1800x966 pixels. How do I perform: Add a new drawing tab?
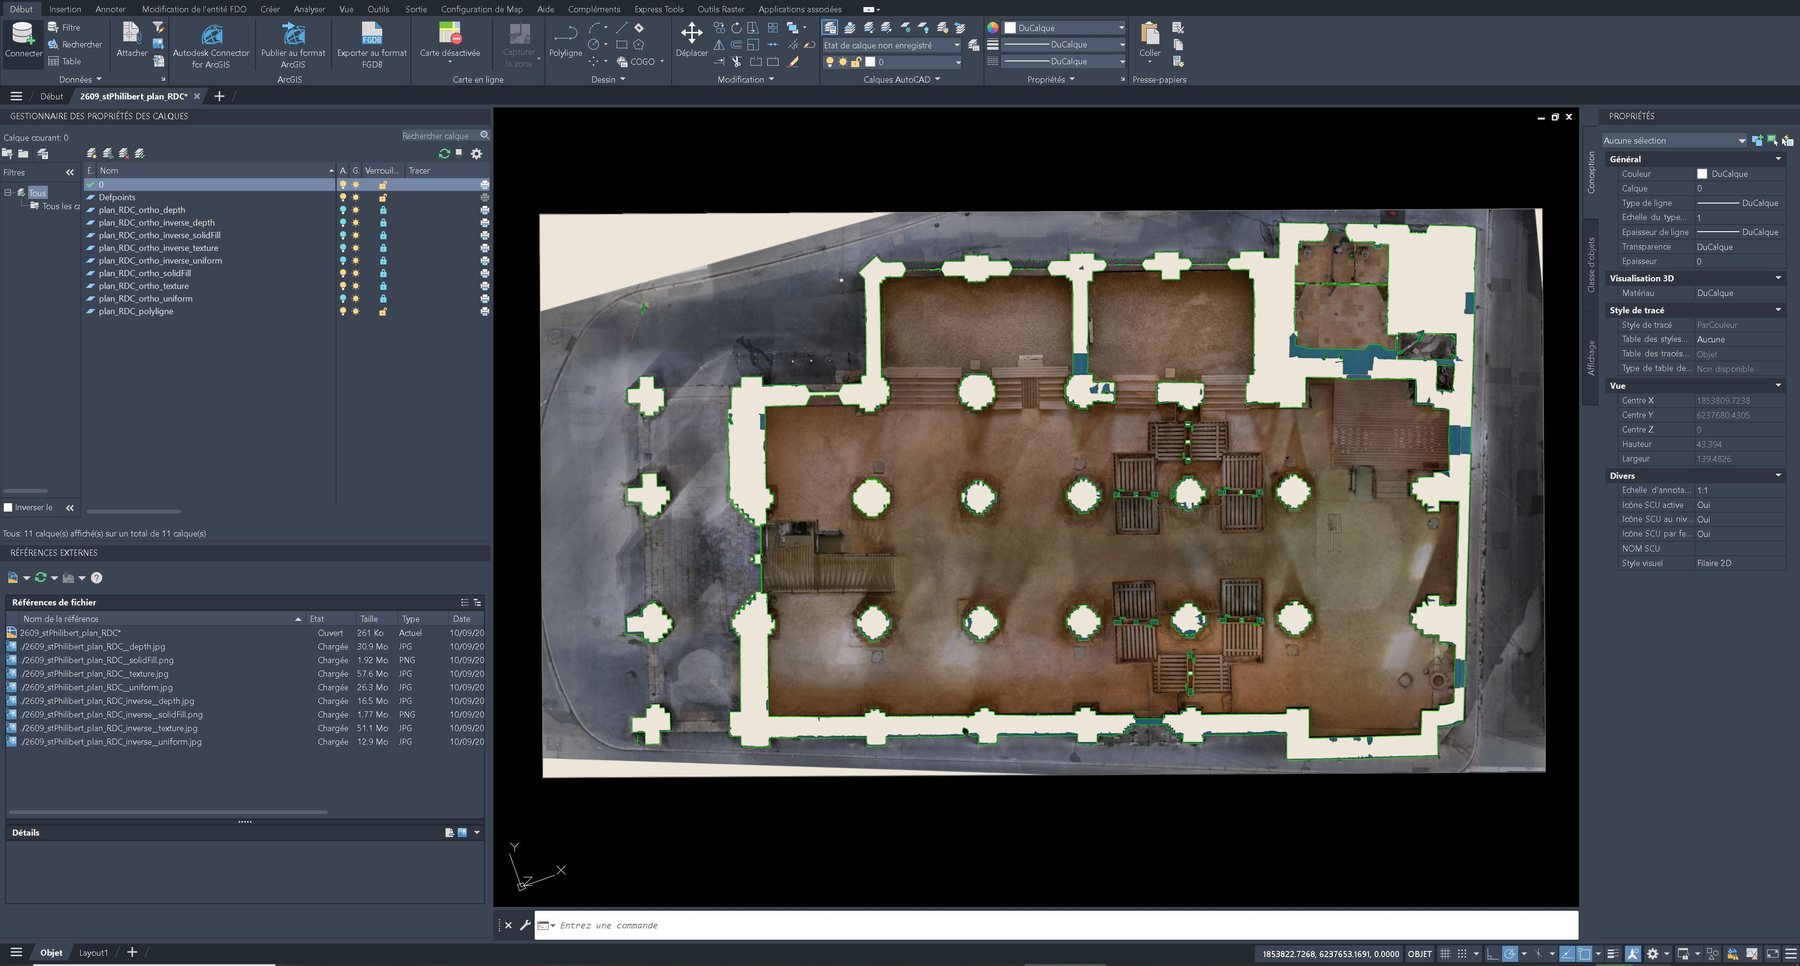coord(219,96)
